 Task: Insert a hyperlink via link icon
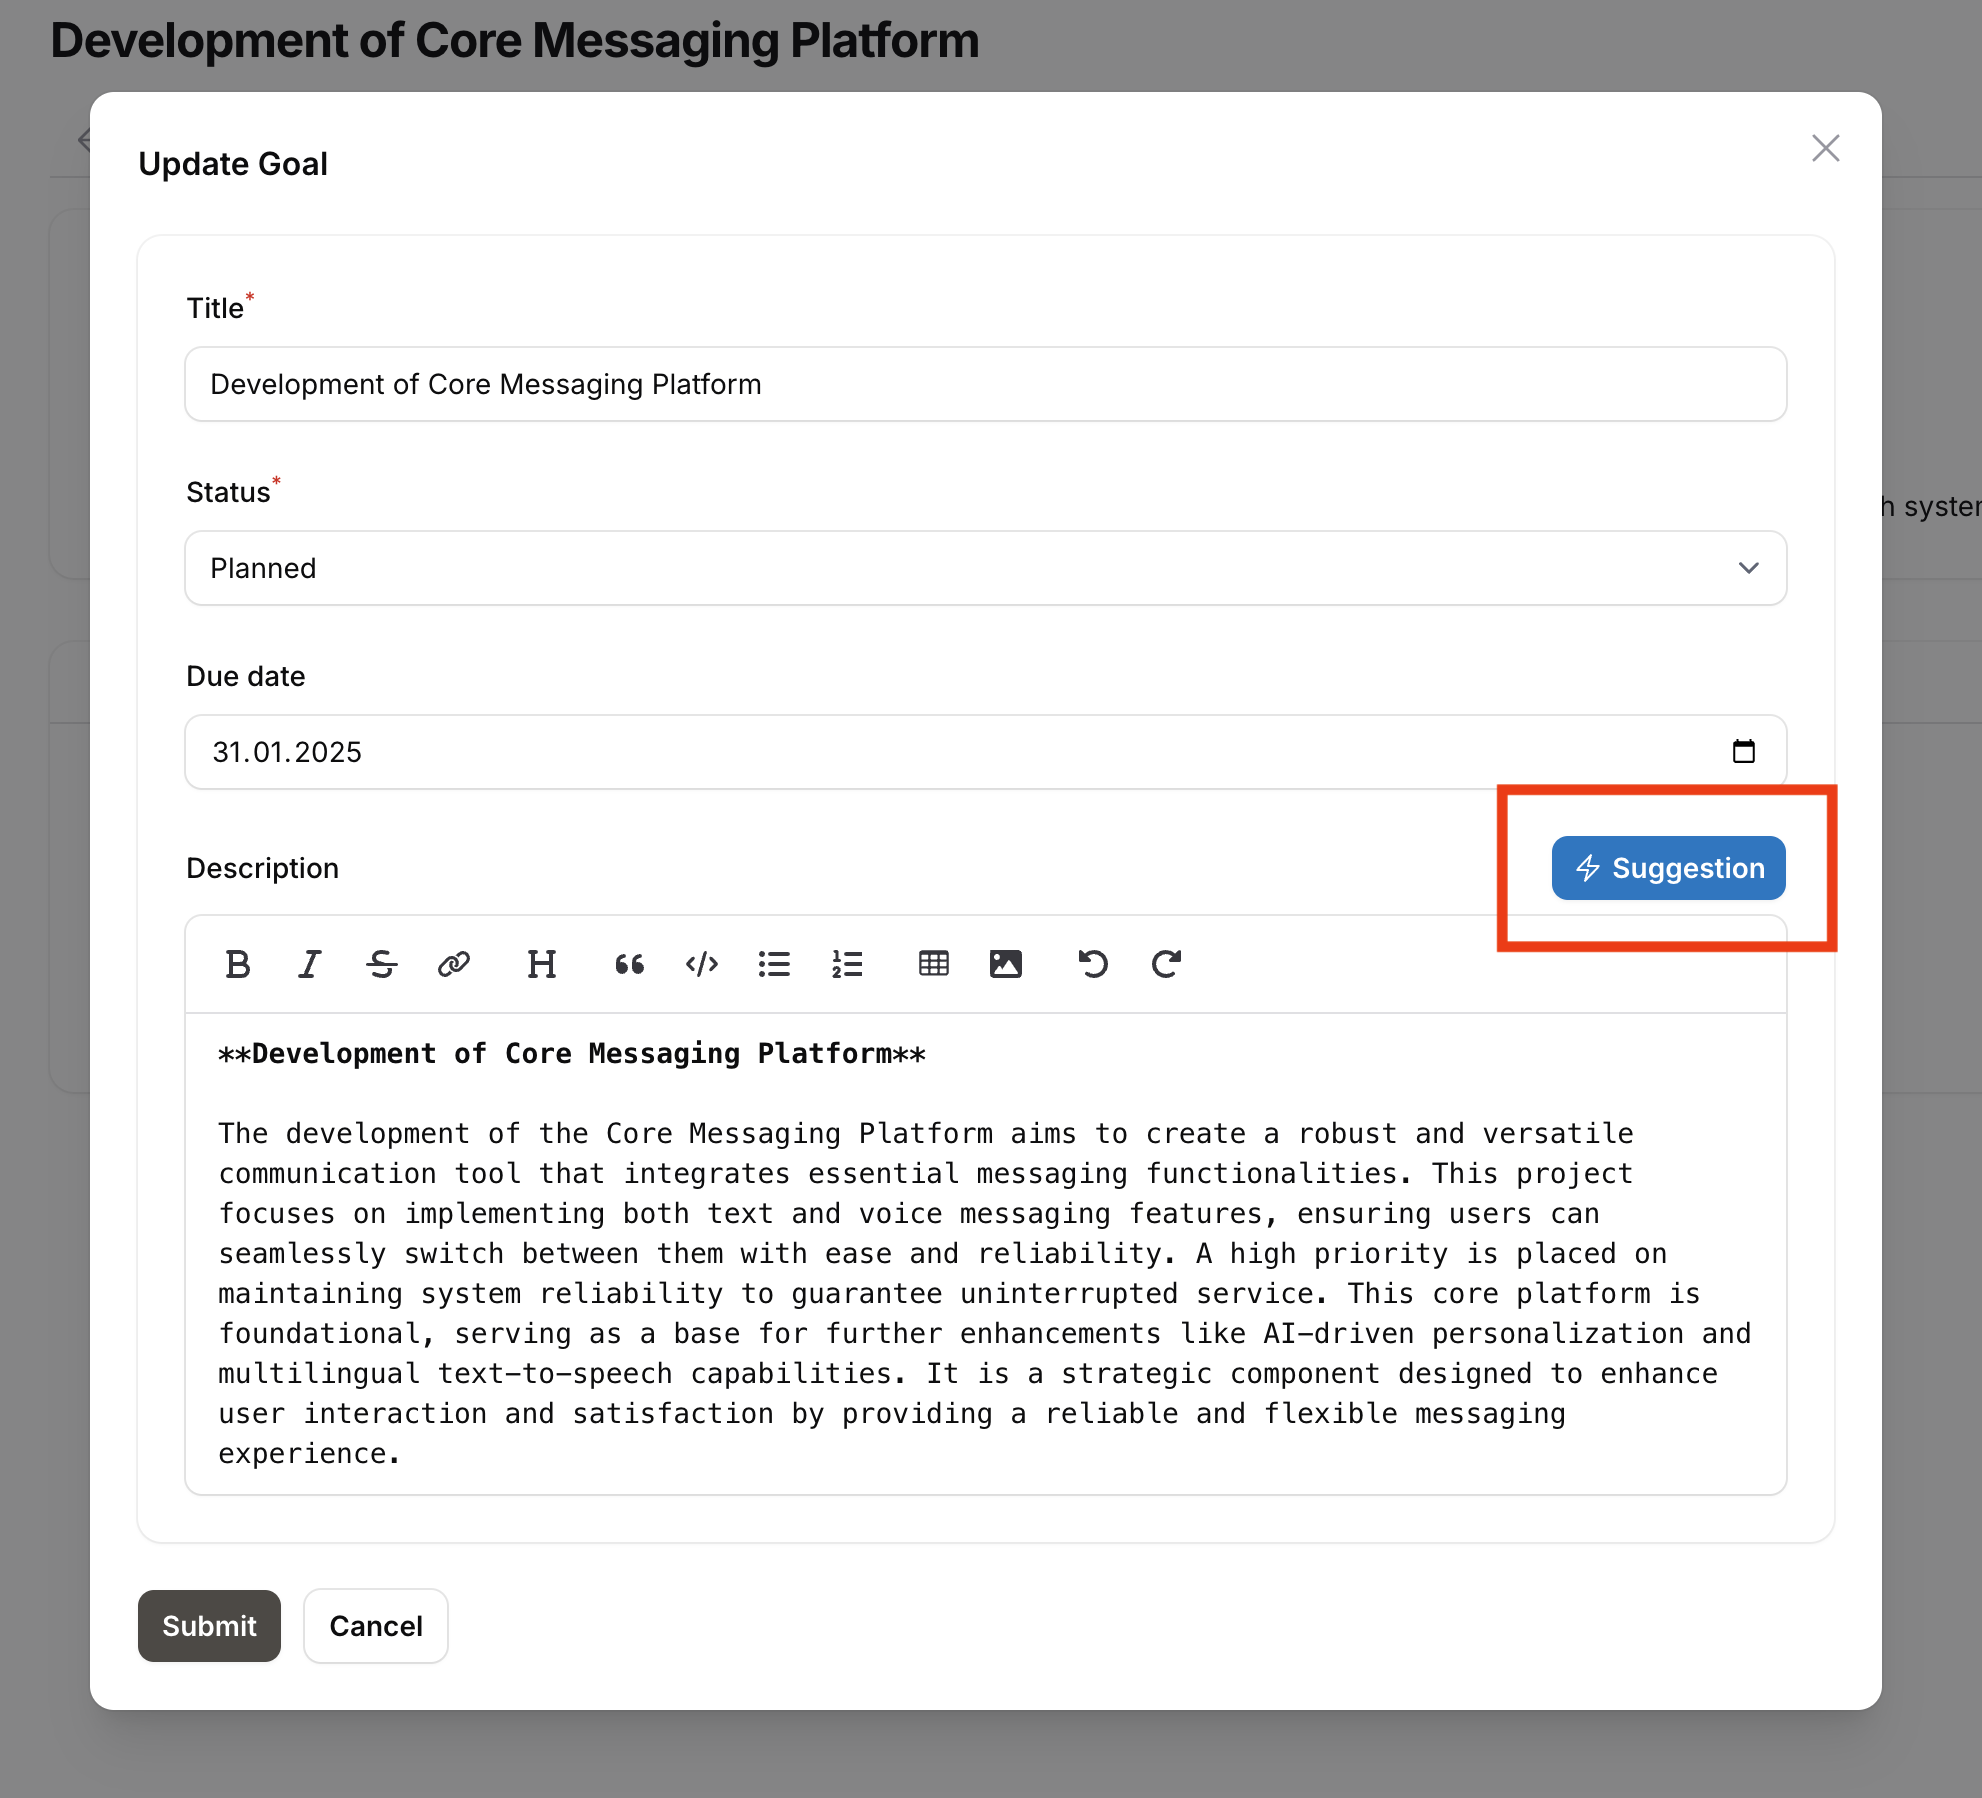coord(454,964)
